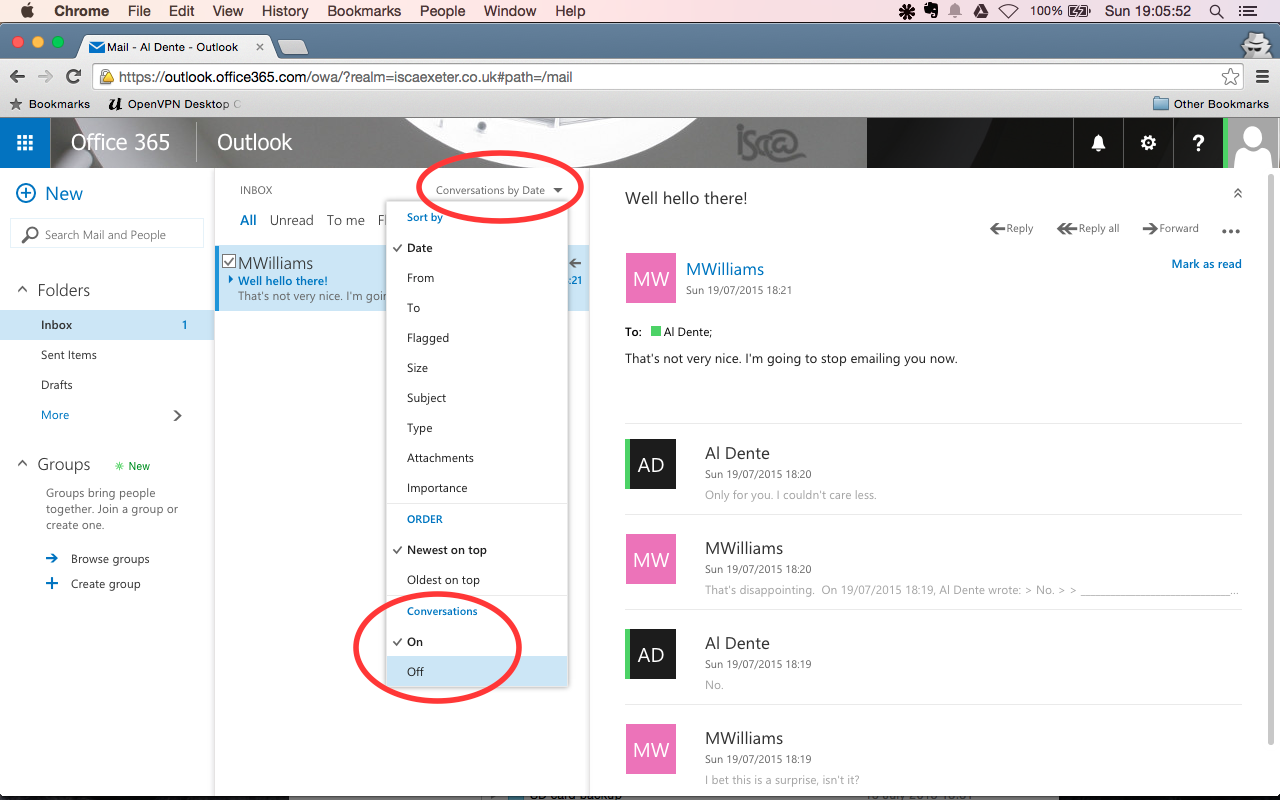Screen dimensions: 1280x800
Task: Click the search magnifier in Search Mail box
Action: pyautogui.click(x=30, y=234)
